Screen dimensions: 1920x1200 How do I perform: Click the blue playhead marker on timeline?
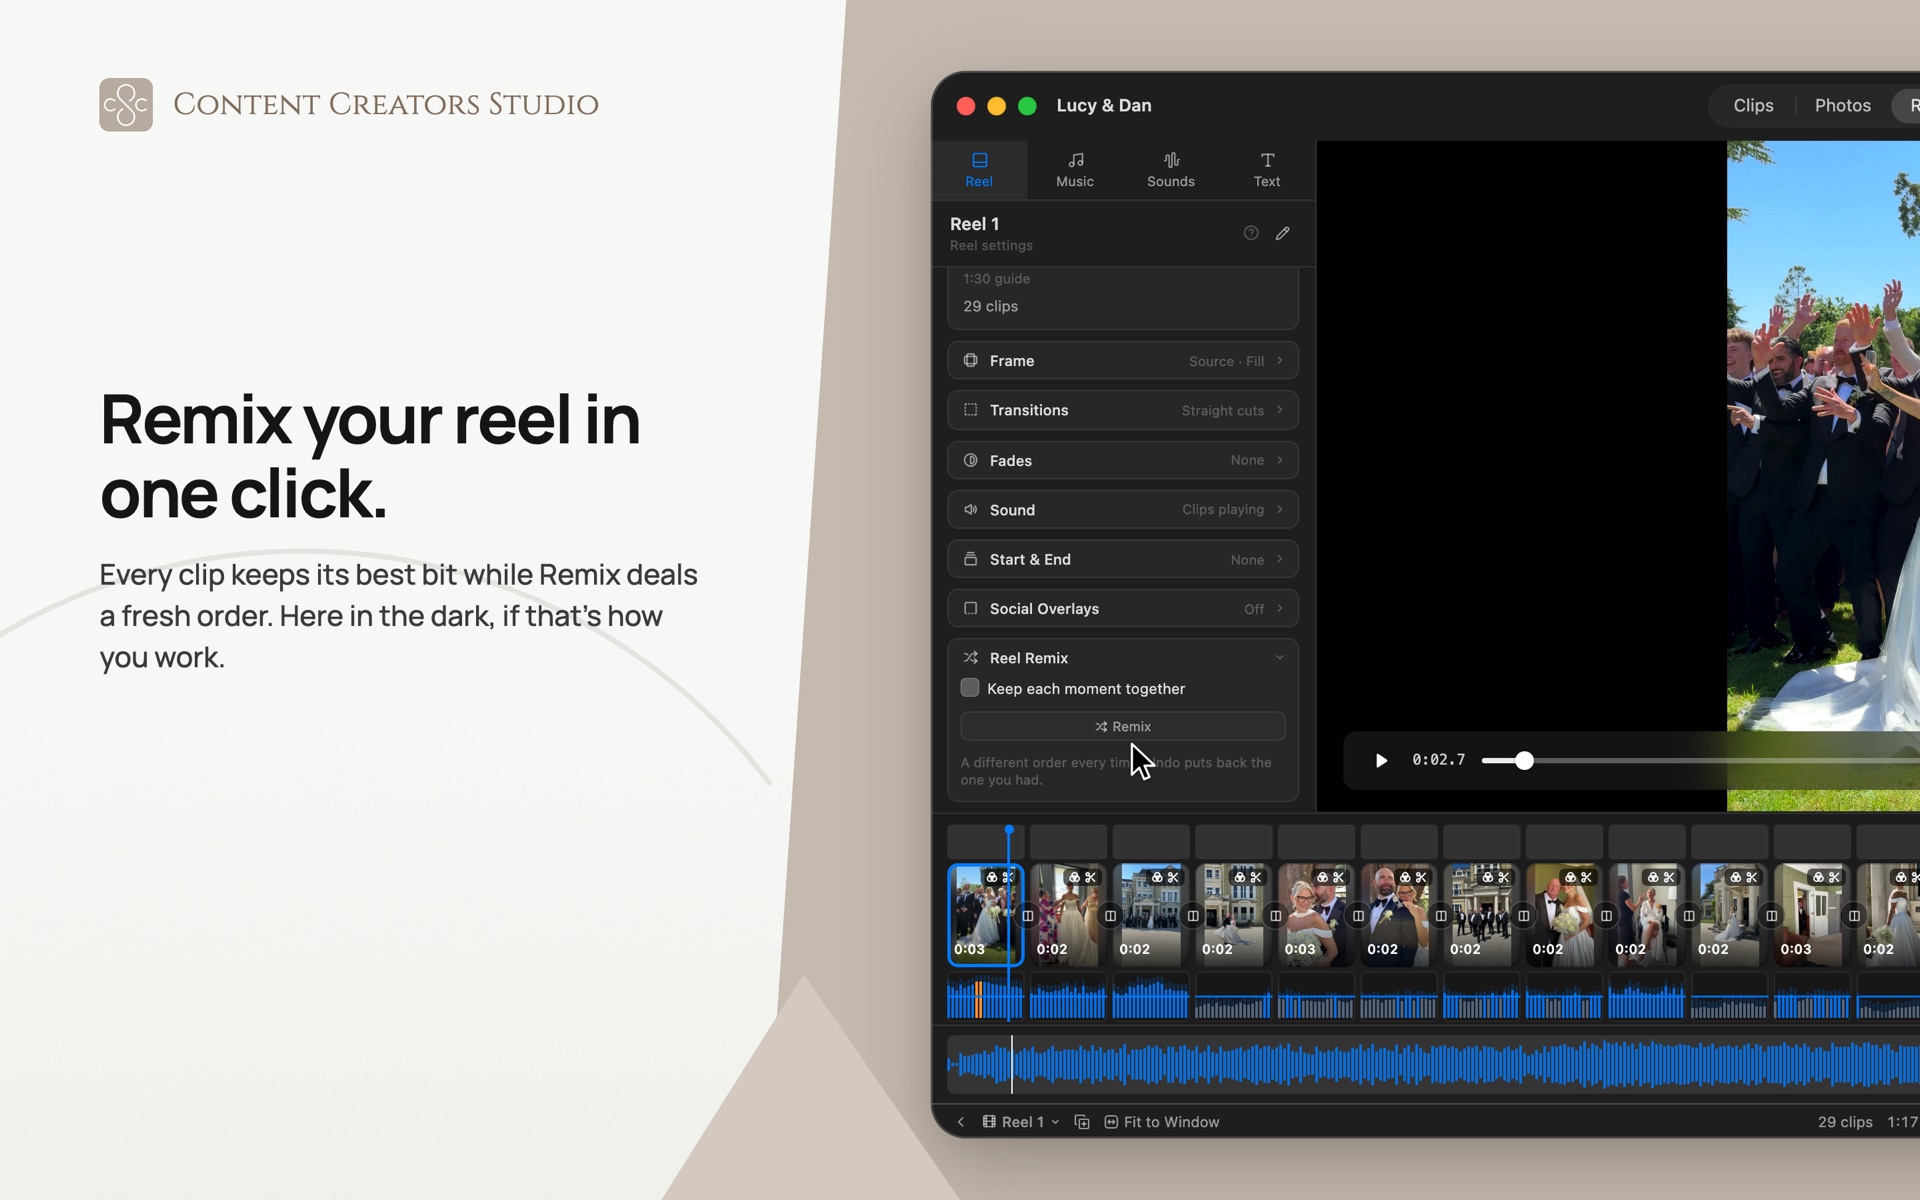click(1010, 830)
